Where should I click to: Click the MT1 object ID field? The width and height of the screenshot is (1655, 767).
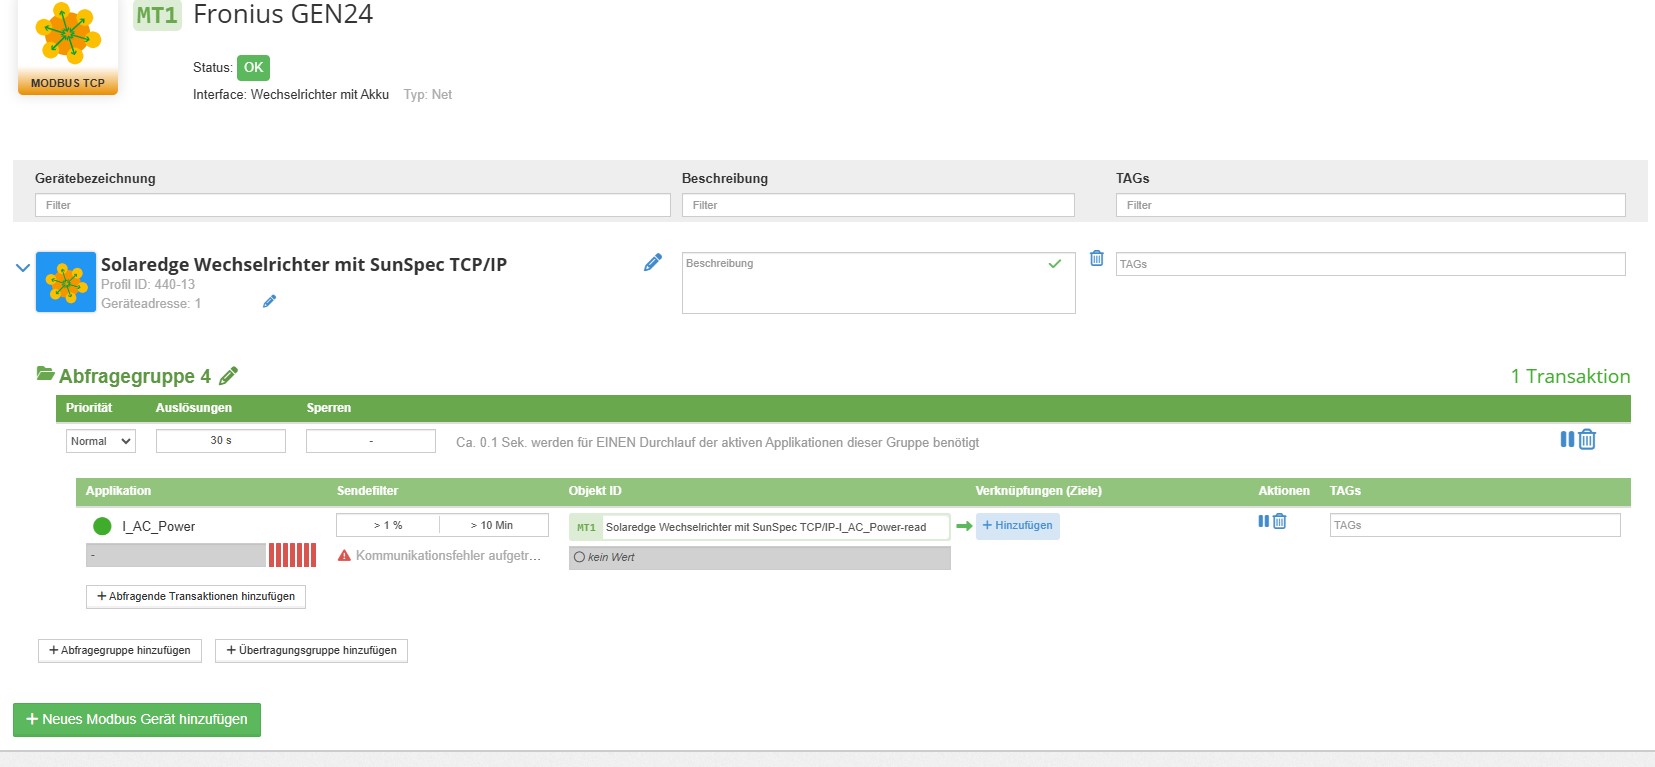(x=759, y=527)
